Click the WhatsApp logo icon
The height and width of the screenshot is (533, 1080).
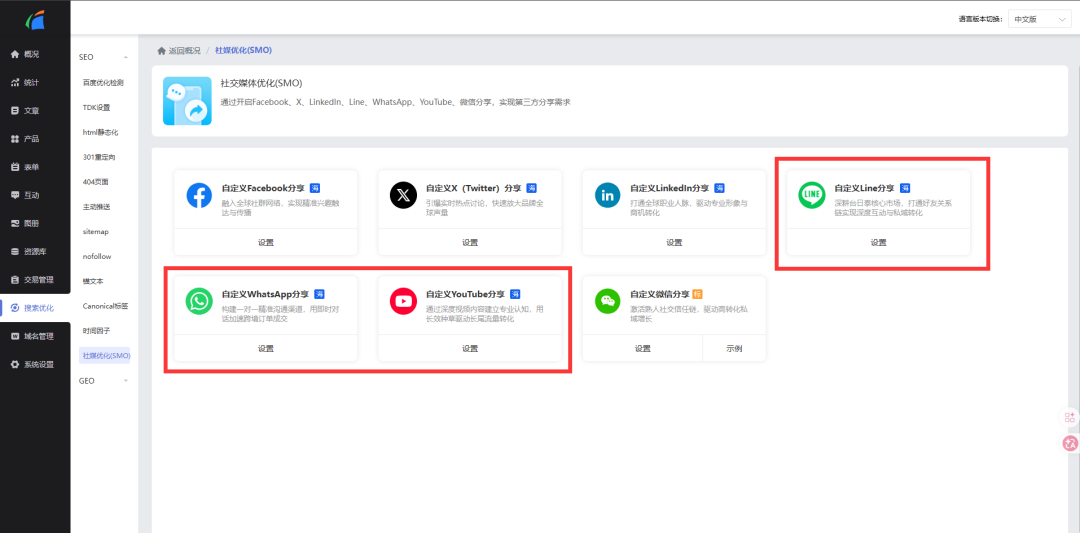tap(199, 301)
